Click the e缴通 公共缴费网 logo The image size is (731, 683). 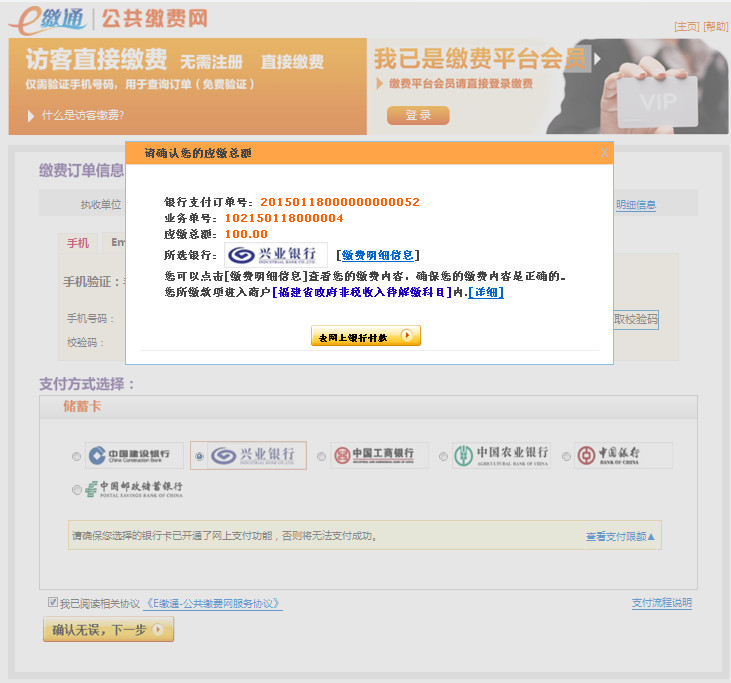point(108,20)
